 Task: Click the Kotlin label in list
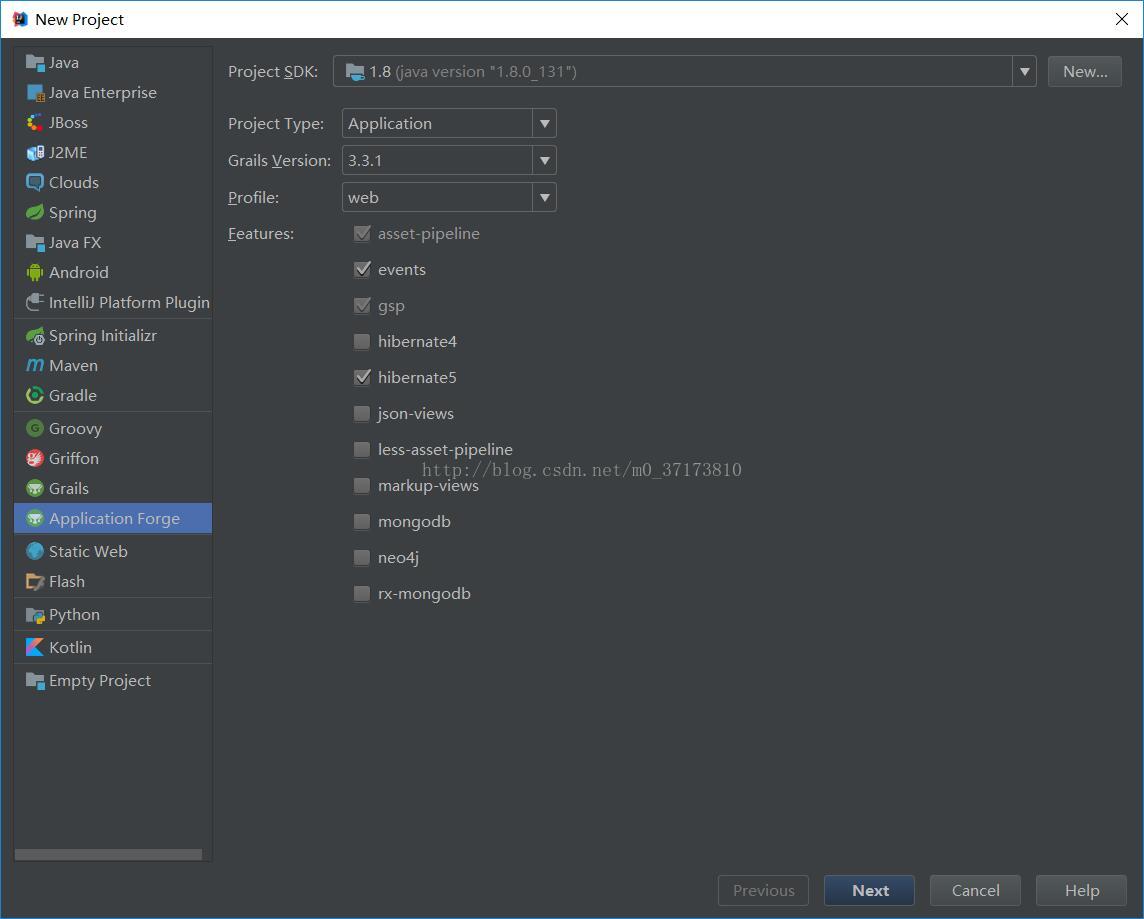point(70,647)
